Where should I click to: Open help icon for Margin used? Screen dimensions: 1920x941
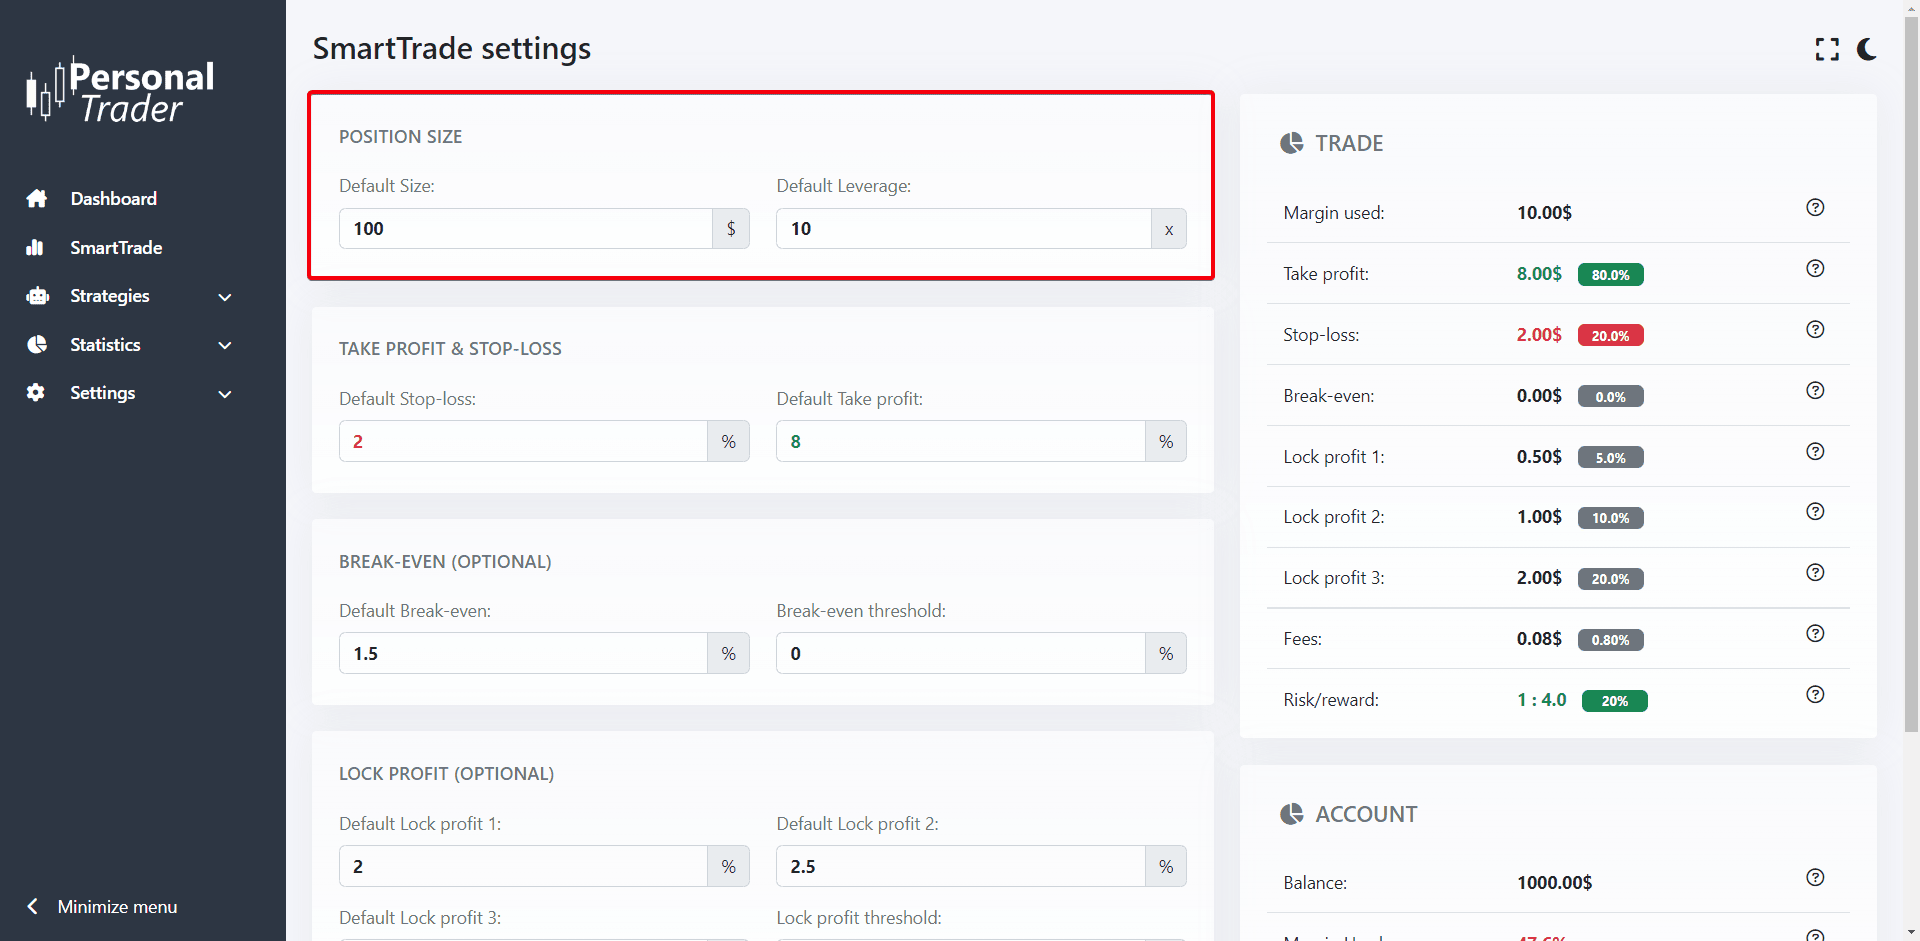(1815, 208)
